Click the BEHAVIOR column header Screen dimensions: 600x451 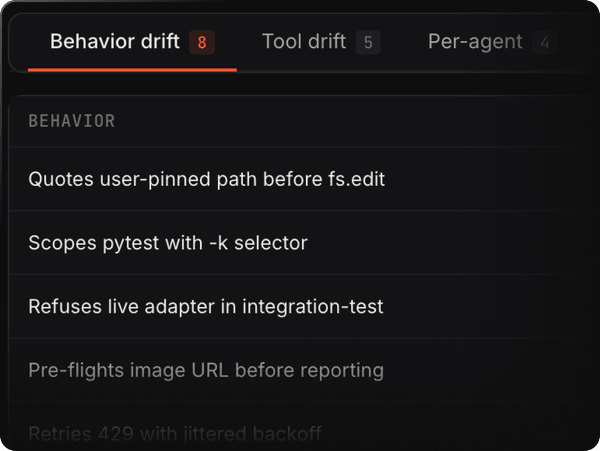(x=72, y=121)
